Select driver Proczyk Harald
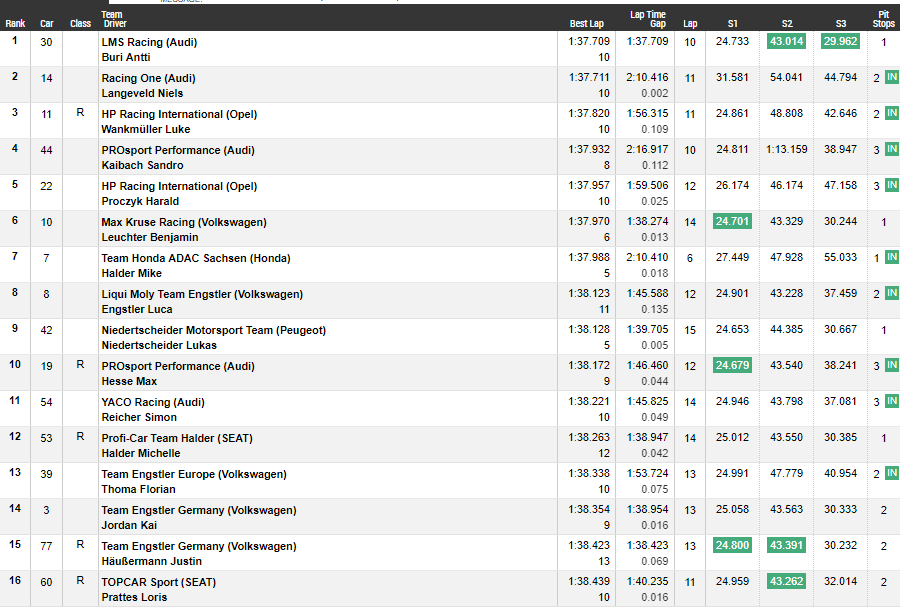The height and width of the screenshot is (607, 905). 140,201
